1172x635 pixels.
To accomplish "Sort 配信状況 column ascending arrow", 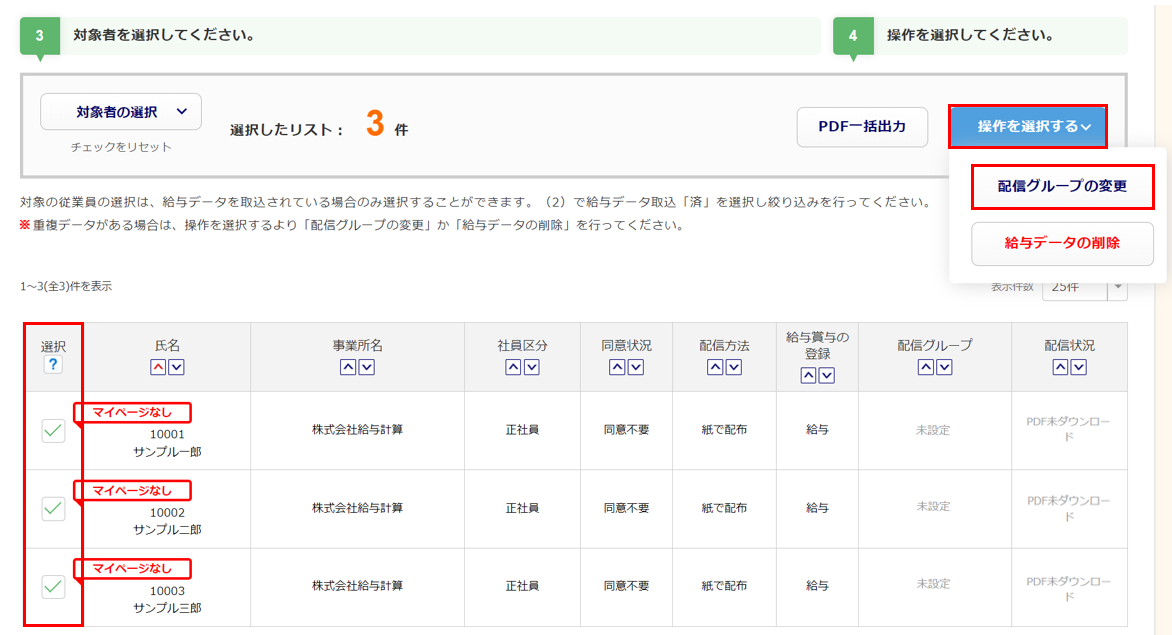I will [1060, 367].
